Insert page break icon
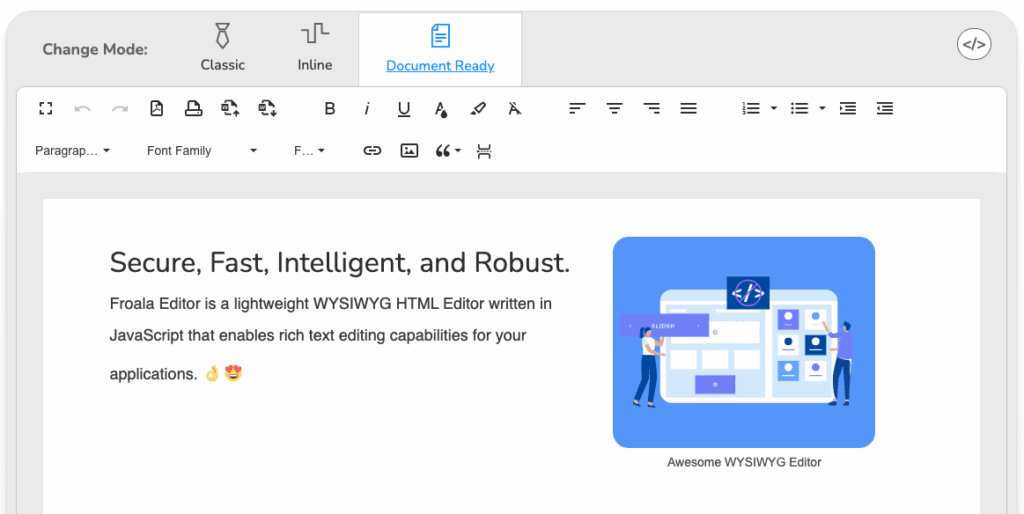The image size is (1024, 514). click(484, 152)
